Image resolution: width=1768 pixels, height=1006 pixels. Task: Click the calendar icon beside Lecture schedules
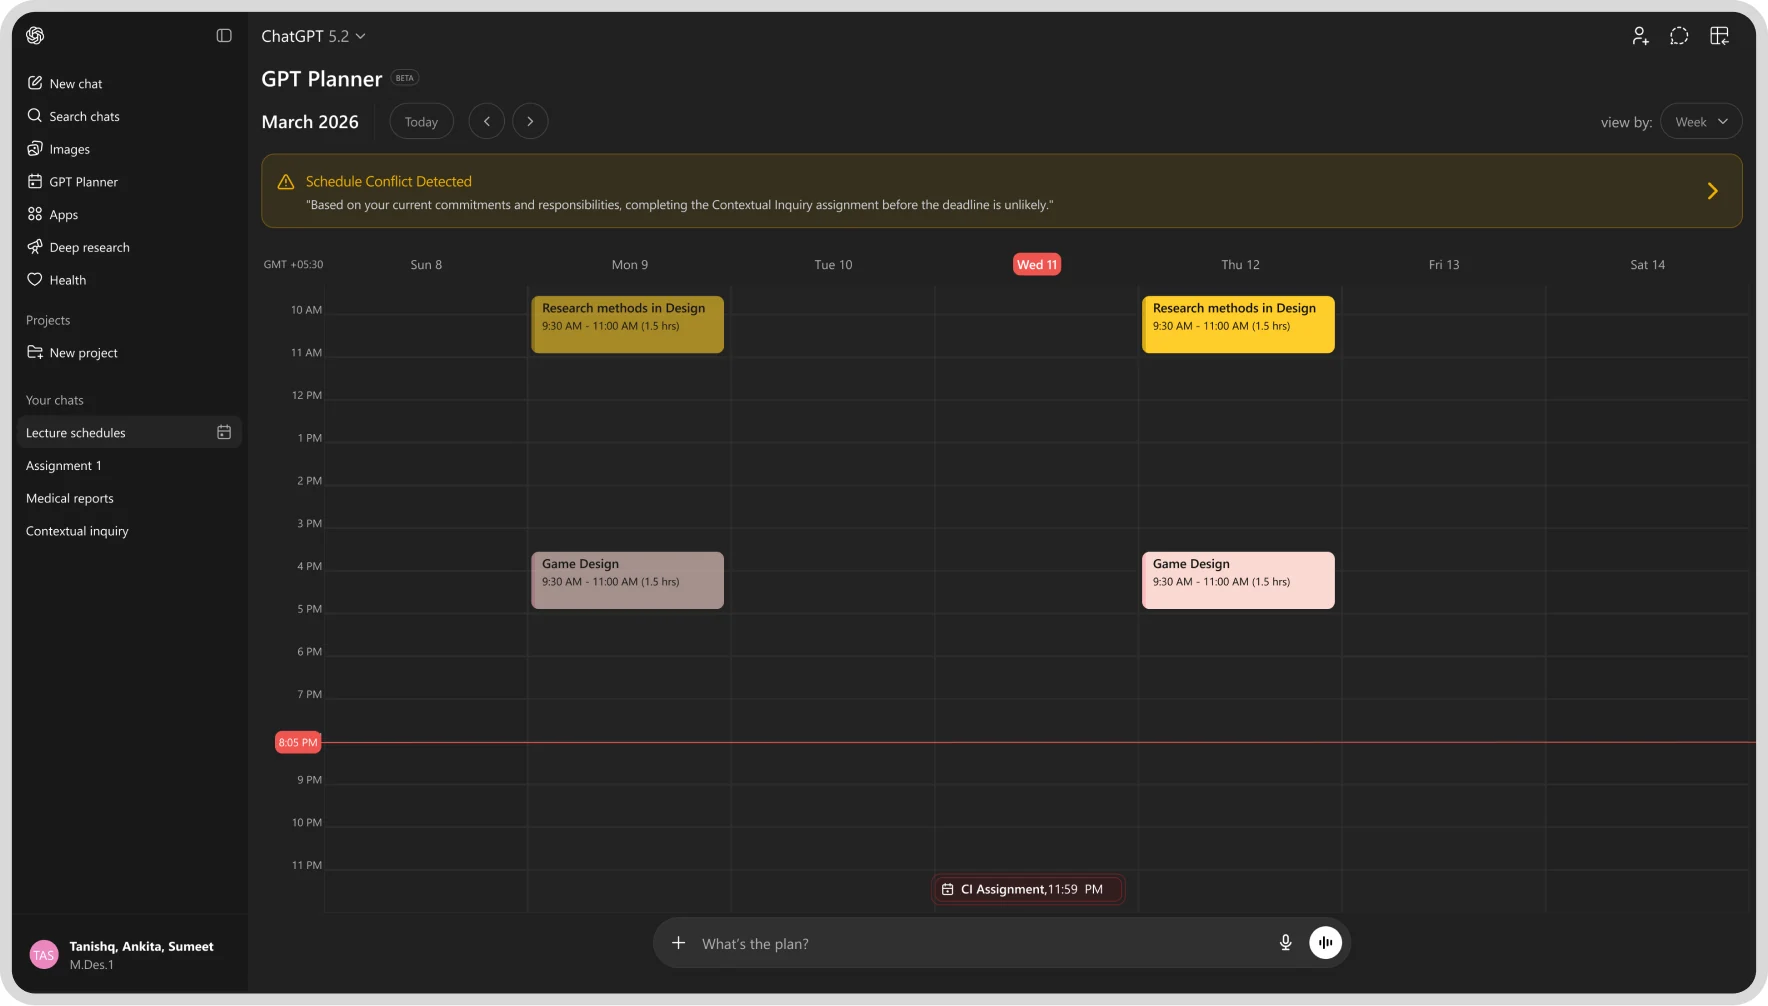pos(224,433)
